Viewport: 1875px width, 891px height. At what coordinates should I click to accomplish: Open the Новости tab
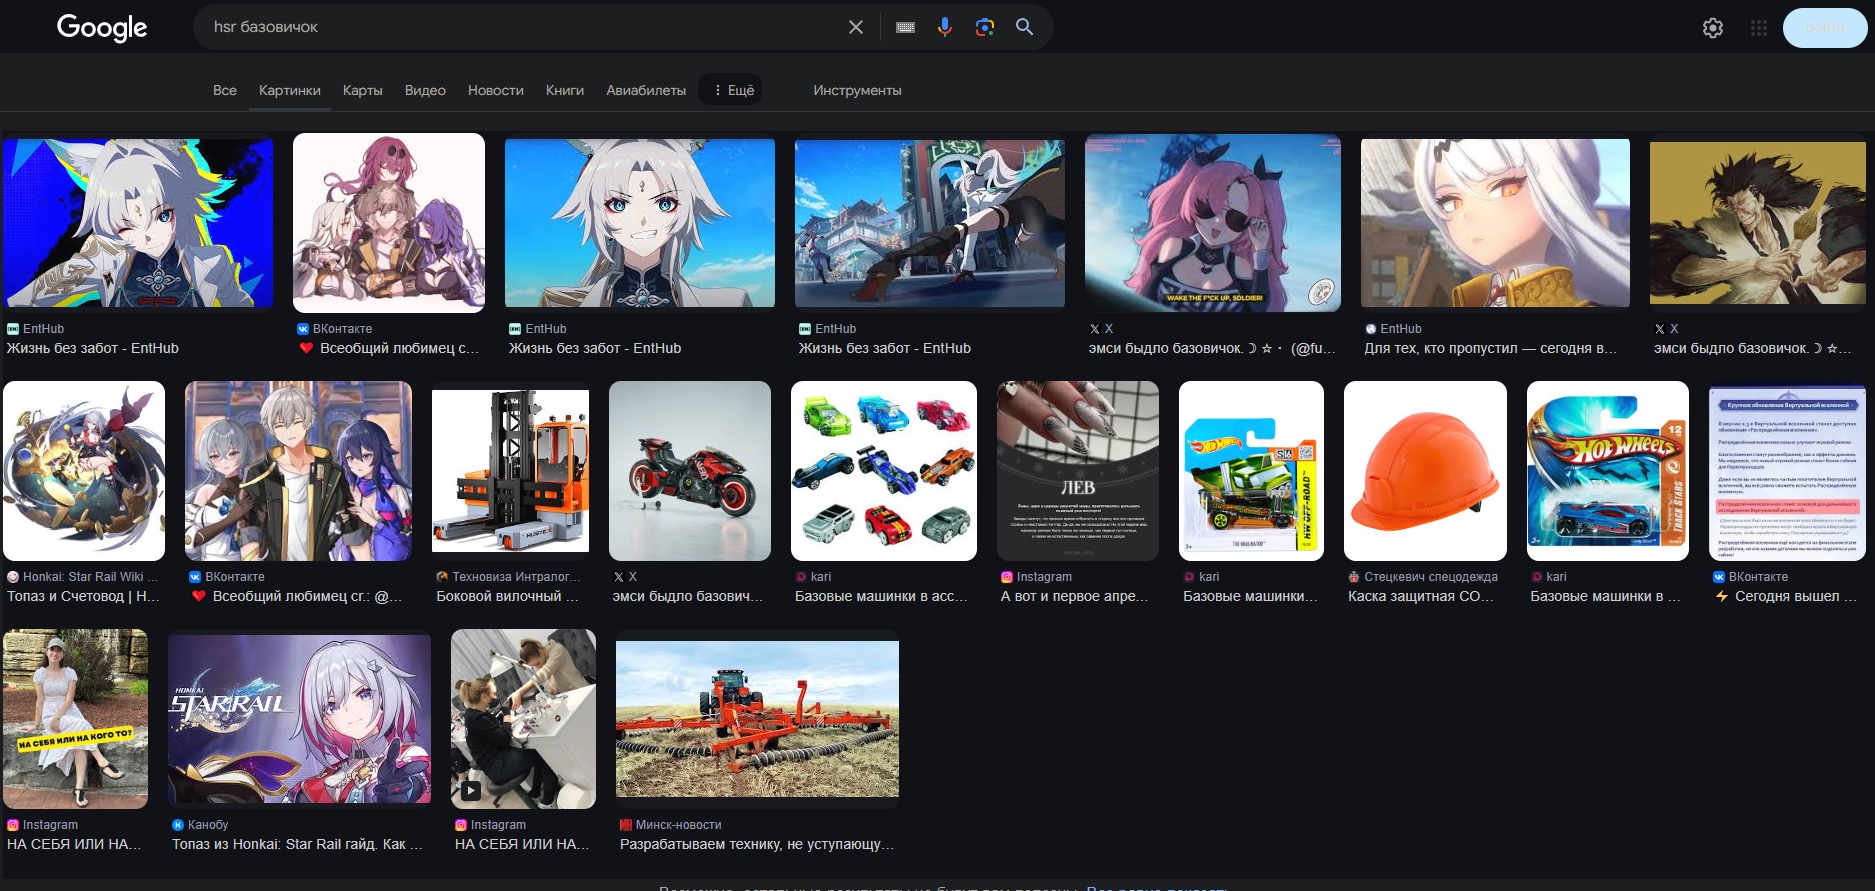[x=496, y=90]
